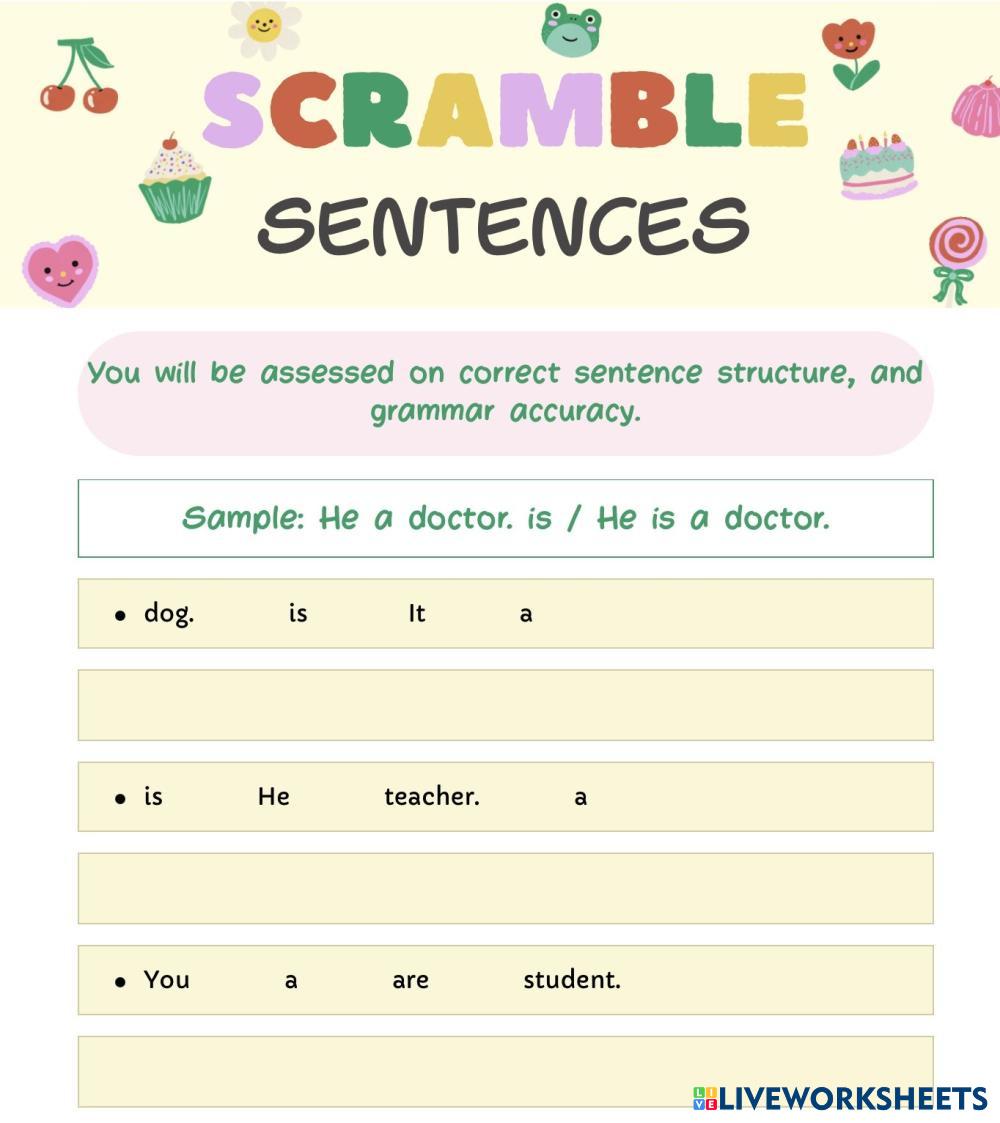1000x1123 pixels.
Task: Click the birthday cake icon
Action: tap(877, 166)
